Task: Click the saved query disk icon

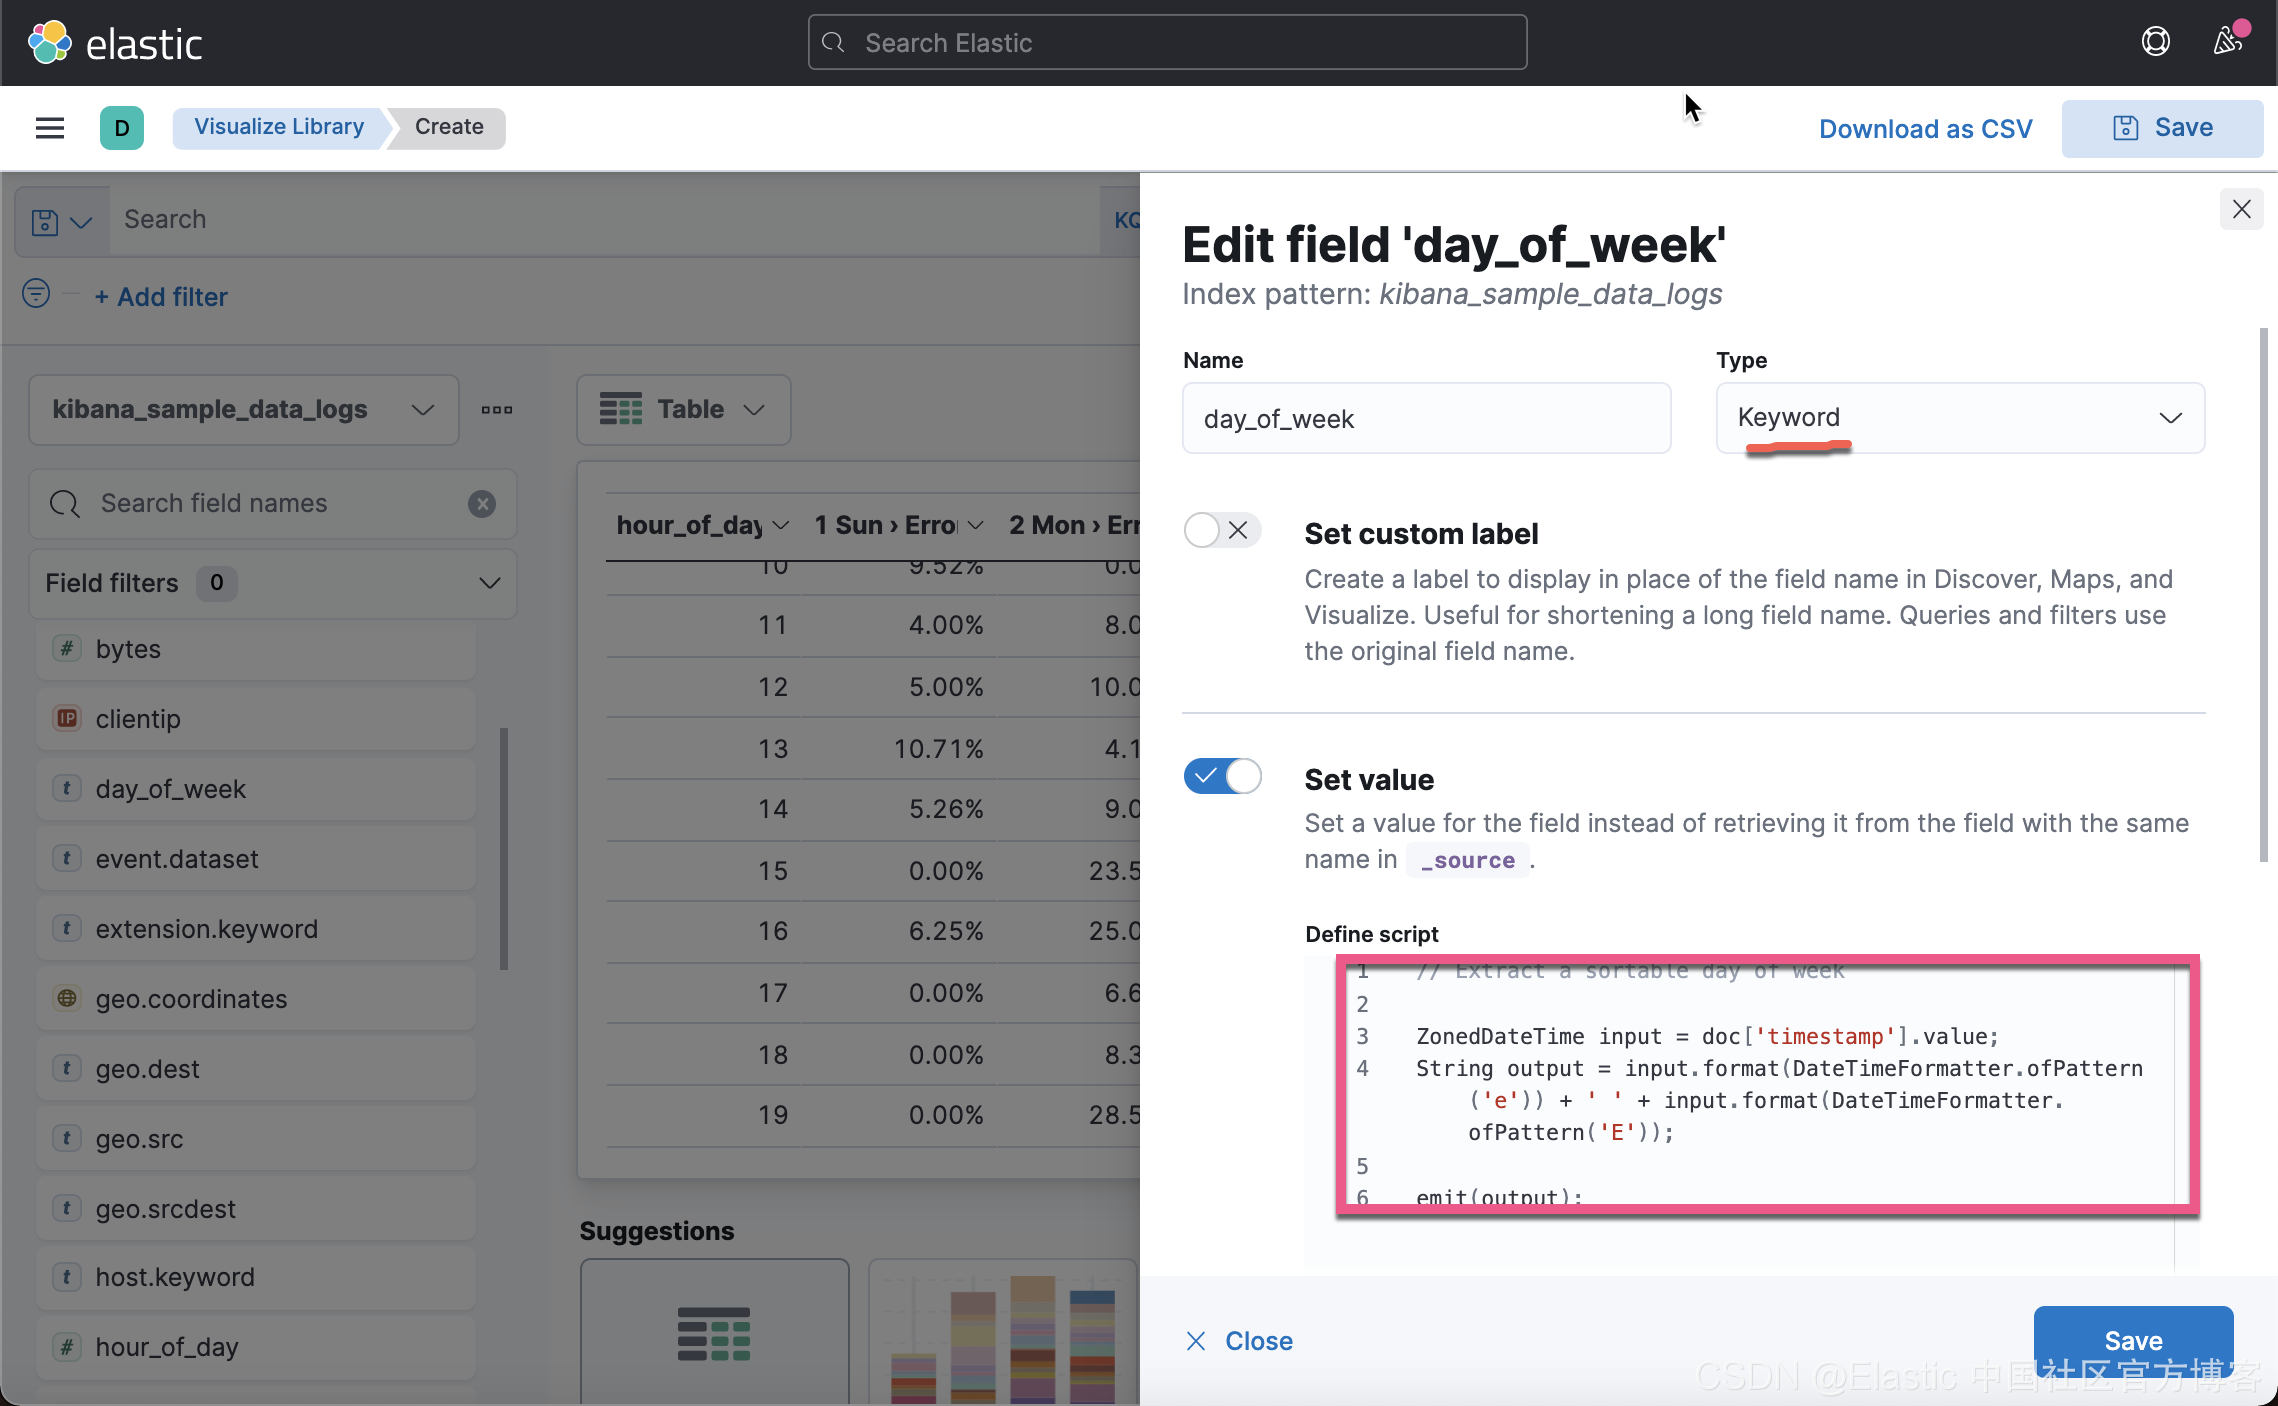Action: pos(45,221)
